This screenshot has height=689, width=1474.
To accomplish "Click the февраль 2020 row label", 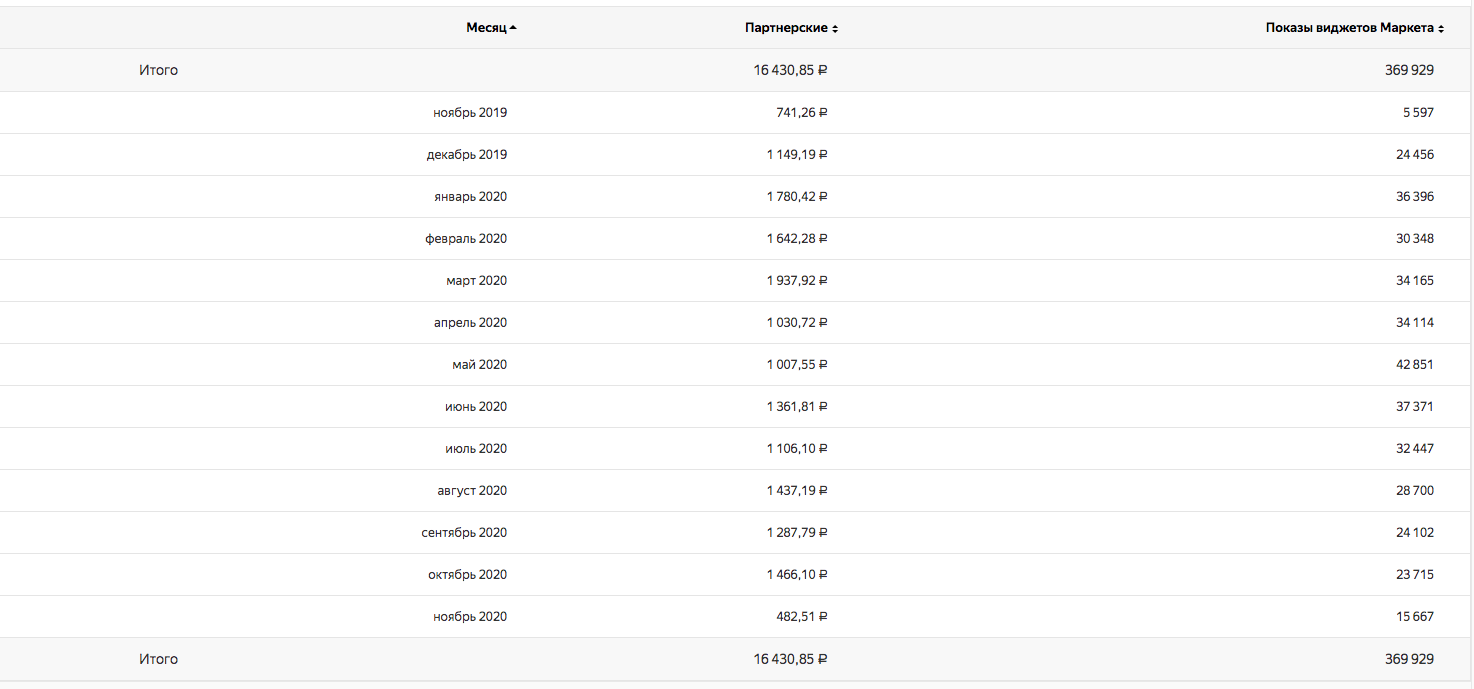I will [x=465, y=239].
